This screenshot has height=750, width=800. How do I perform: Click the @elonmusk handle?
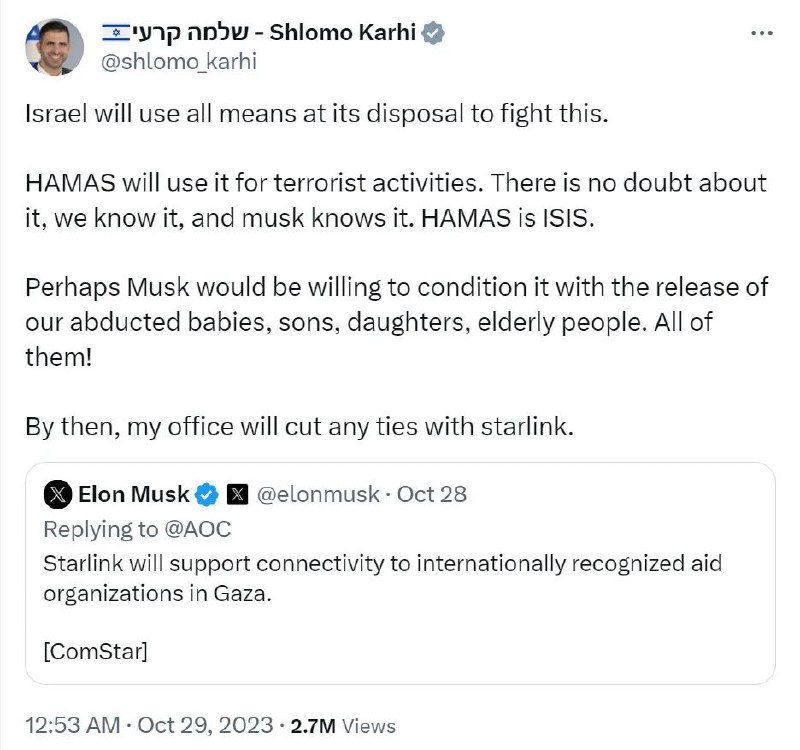pos(318,494)
